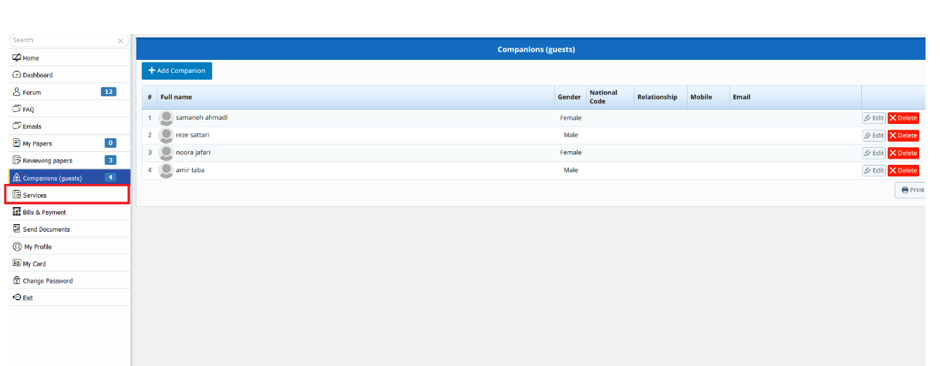Click Female gender cell for noora jafari
The width and height of the screenshot is (940, 366).
[571, 153]
